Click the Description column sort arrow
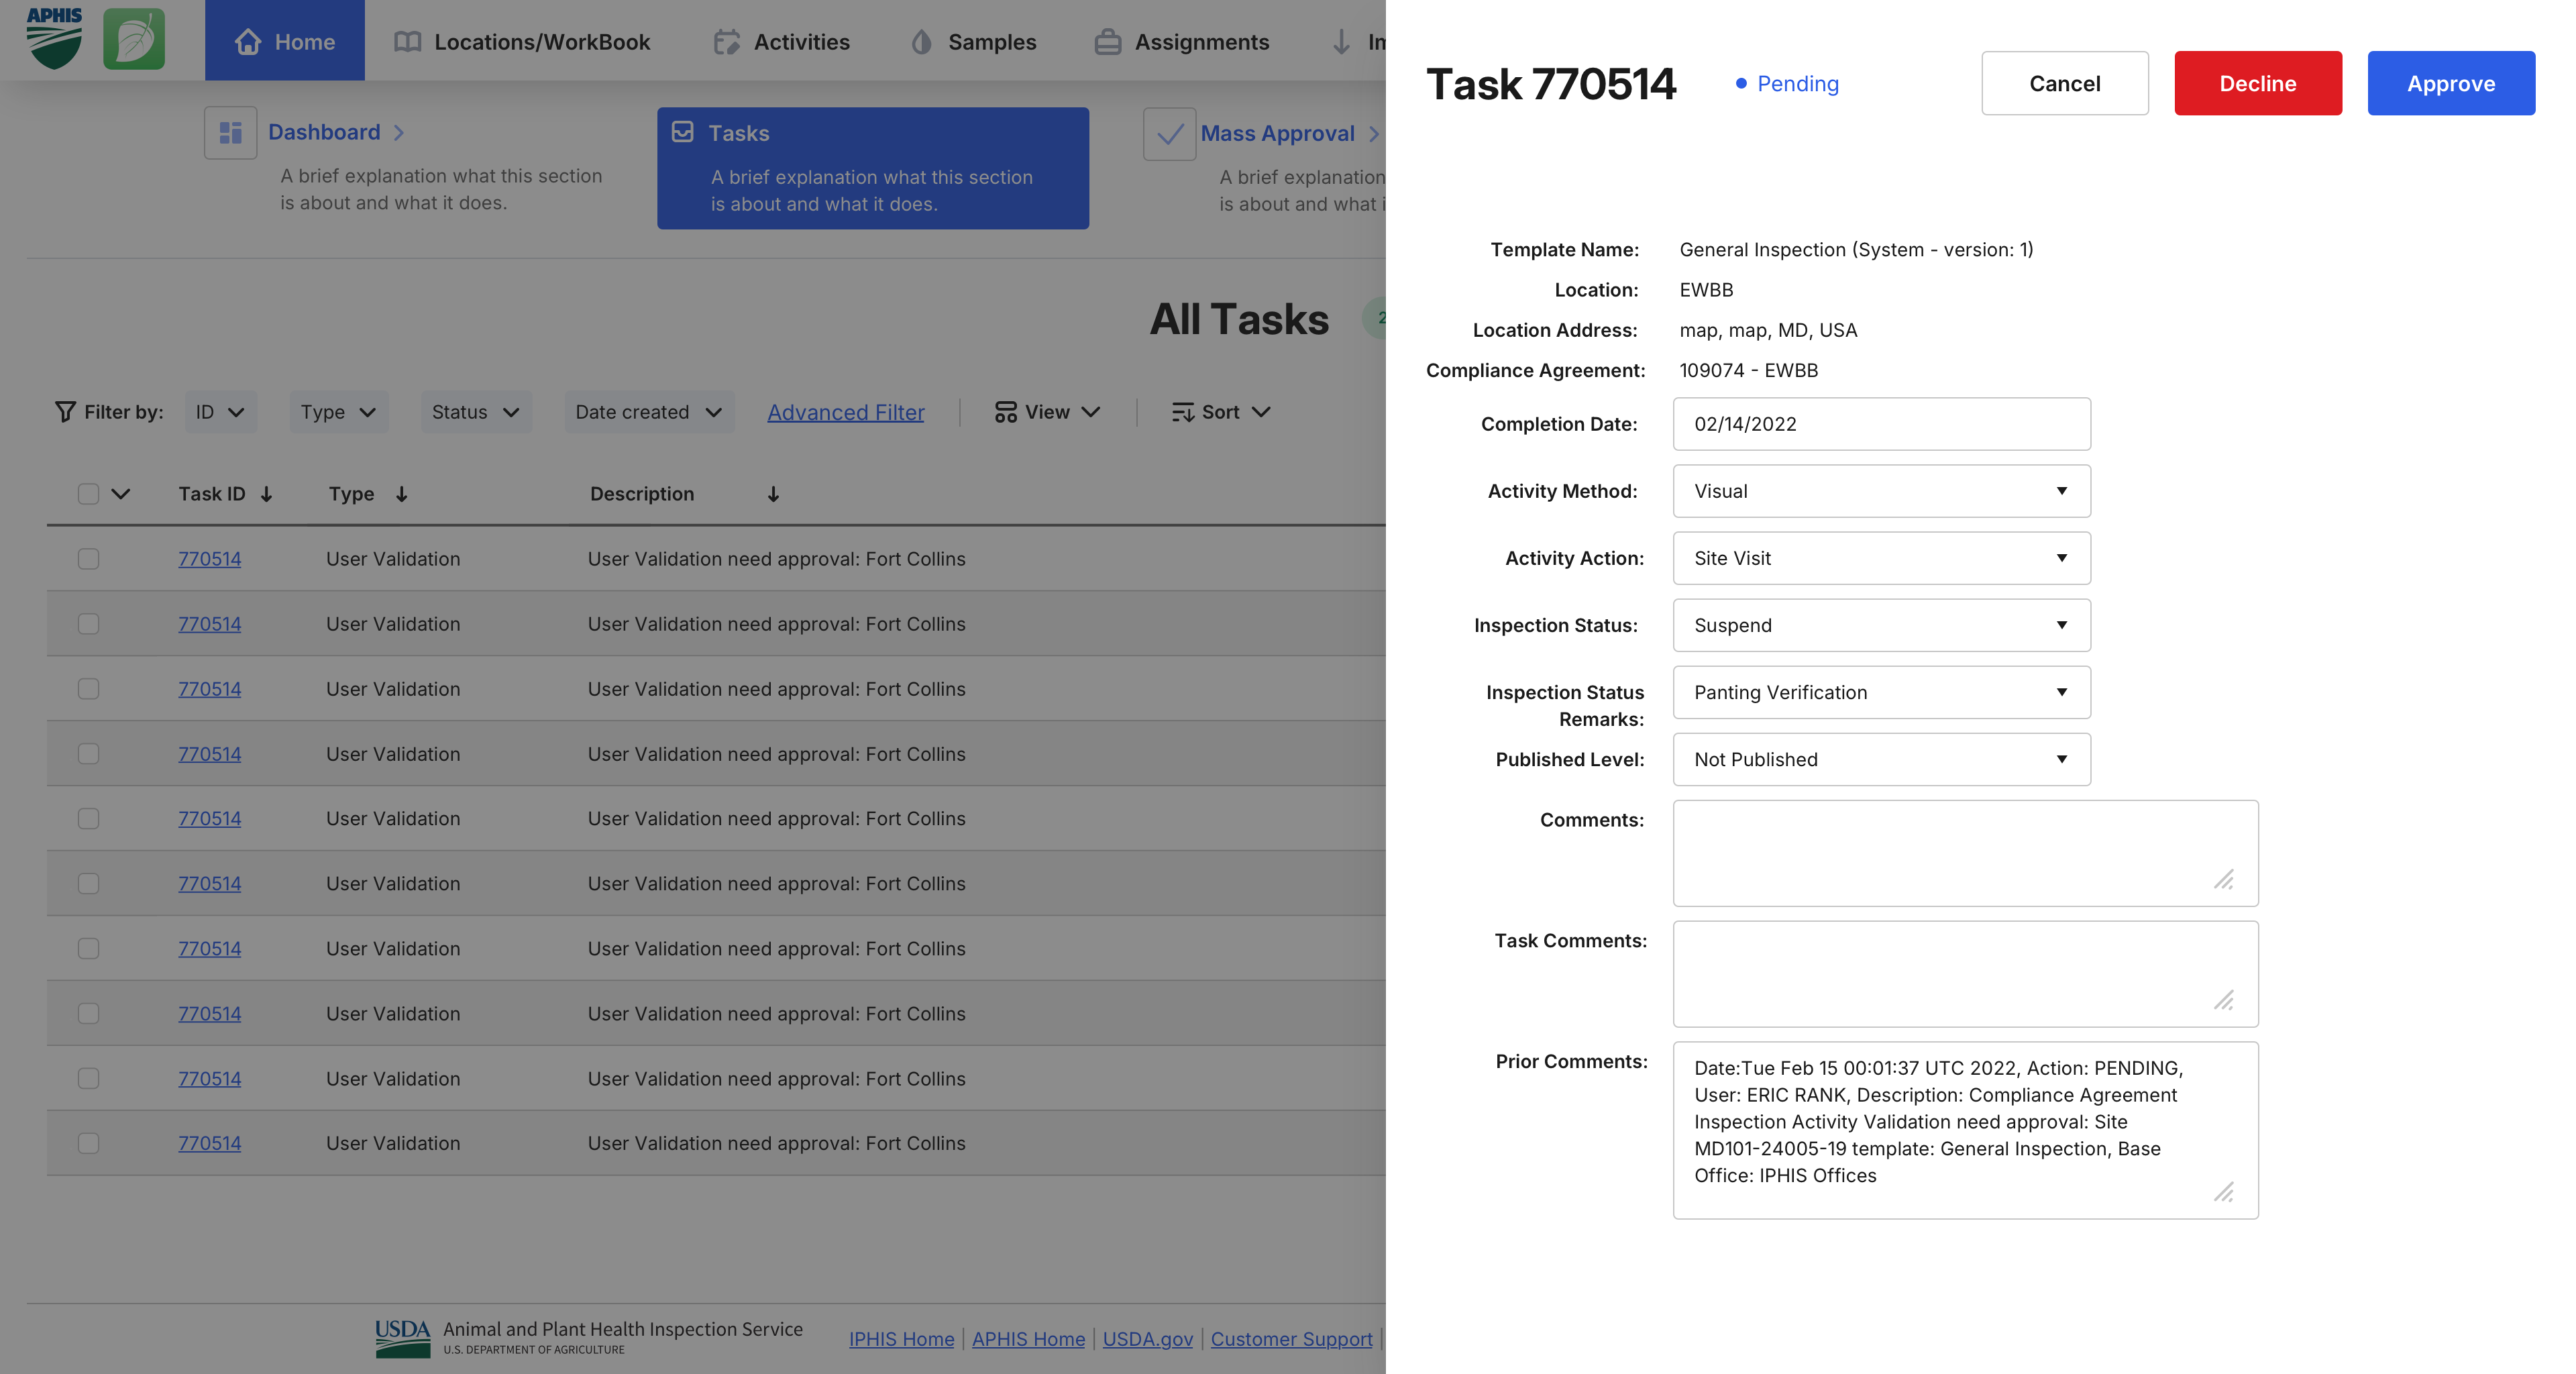Image resolution: width=2576 pixels, height=1374 pixels. pyautogui.click(x=773, y=494)
